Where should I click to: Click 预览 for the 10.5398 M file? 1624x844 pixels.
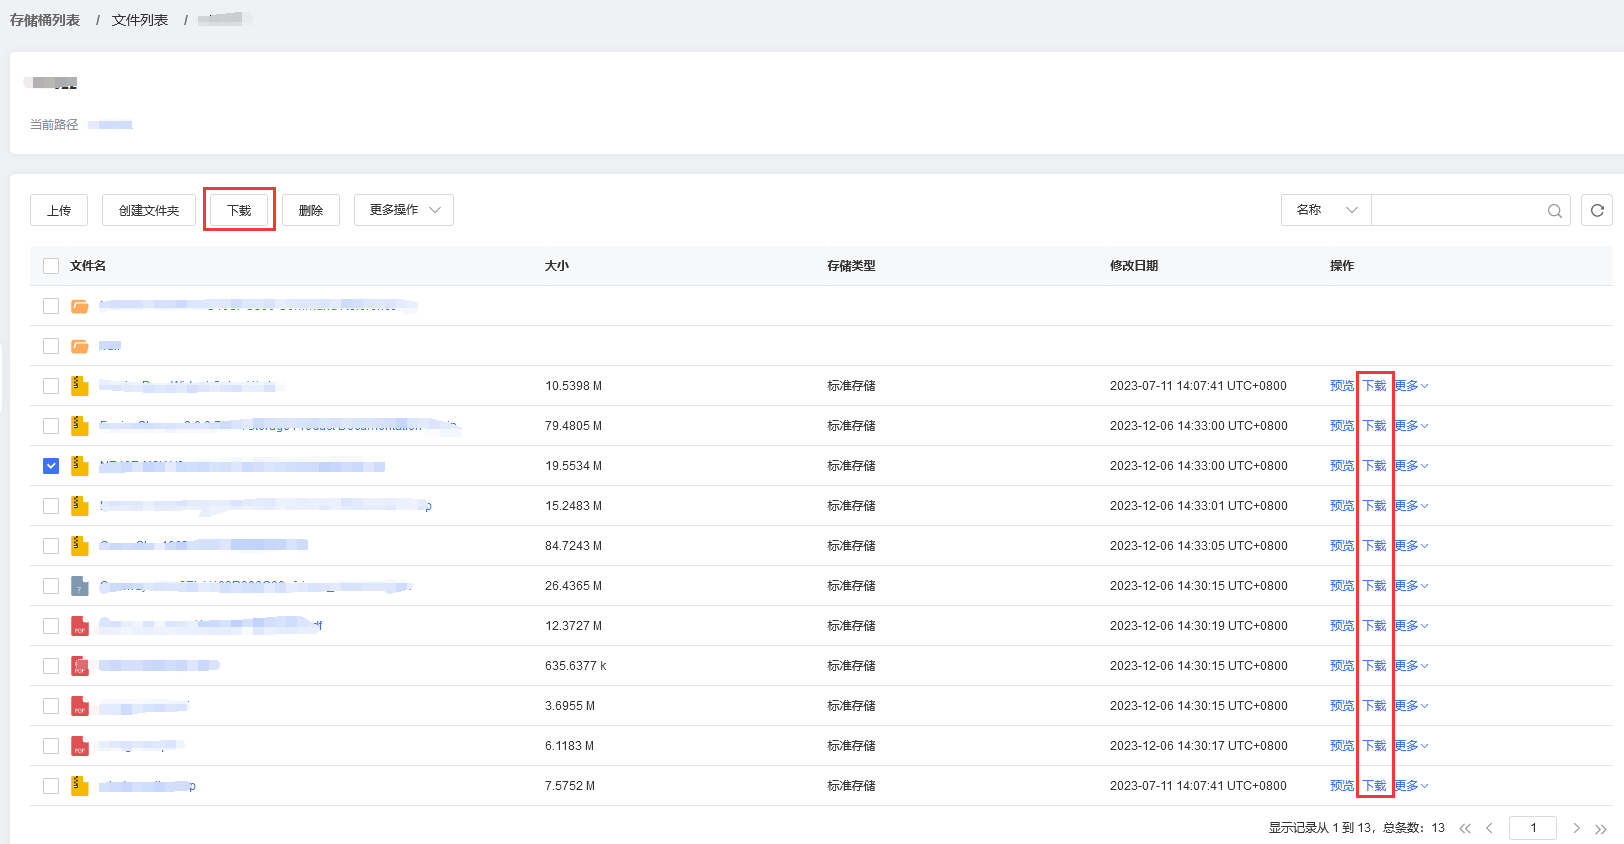tap(1342, 386)
